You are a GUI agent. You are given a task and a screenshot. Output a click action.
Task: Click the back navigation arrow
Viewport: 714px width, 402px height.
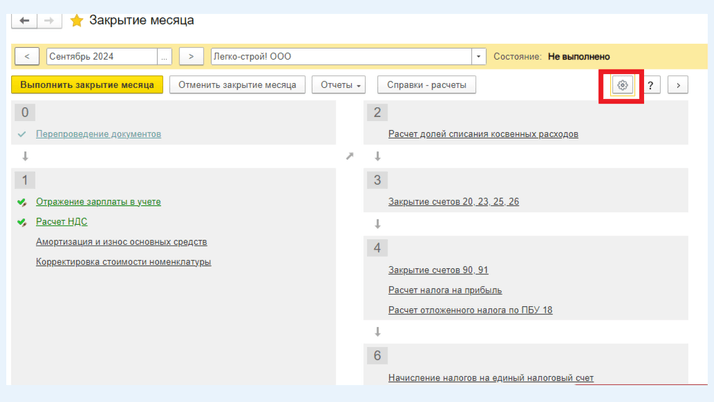[25, 20]
